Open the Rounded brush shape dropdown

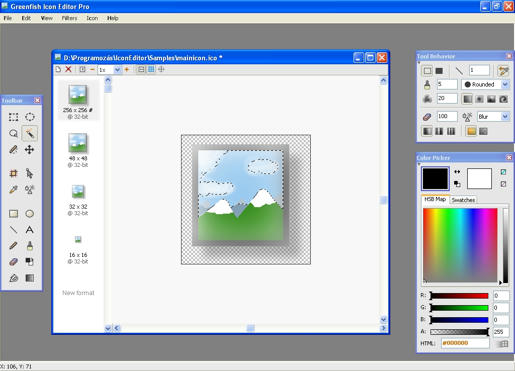505,84
